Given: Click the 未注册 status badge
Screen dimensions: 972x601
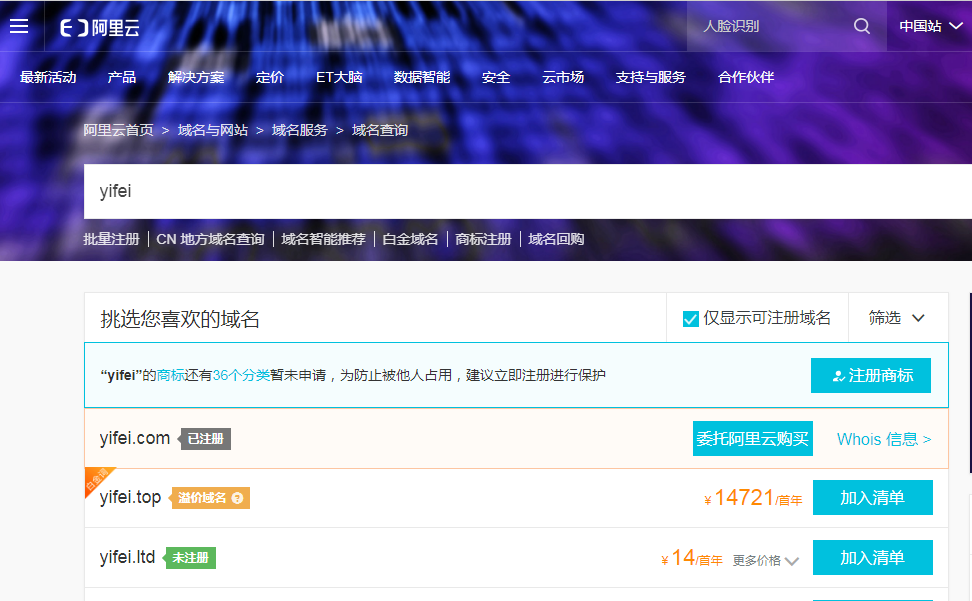Looking at the screenshot, I should 190,558.
